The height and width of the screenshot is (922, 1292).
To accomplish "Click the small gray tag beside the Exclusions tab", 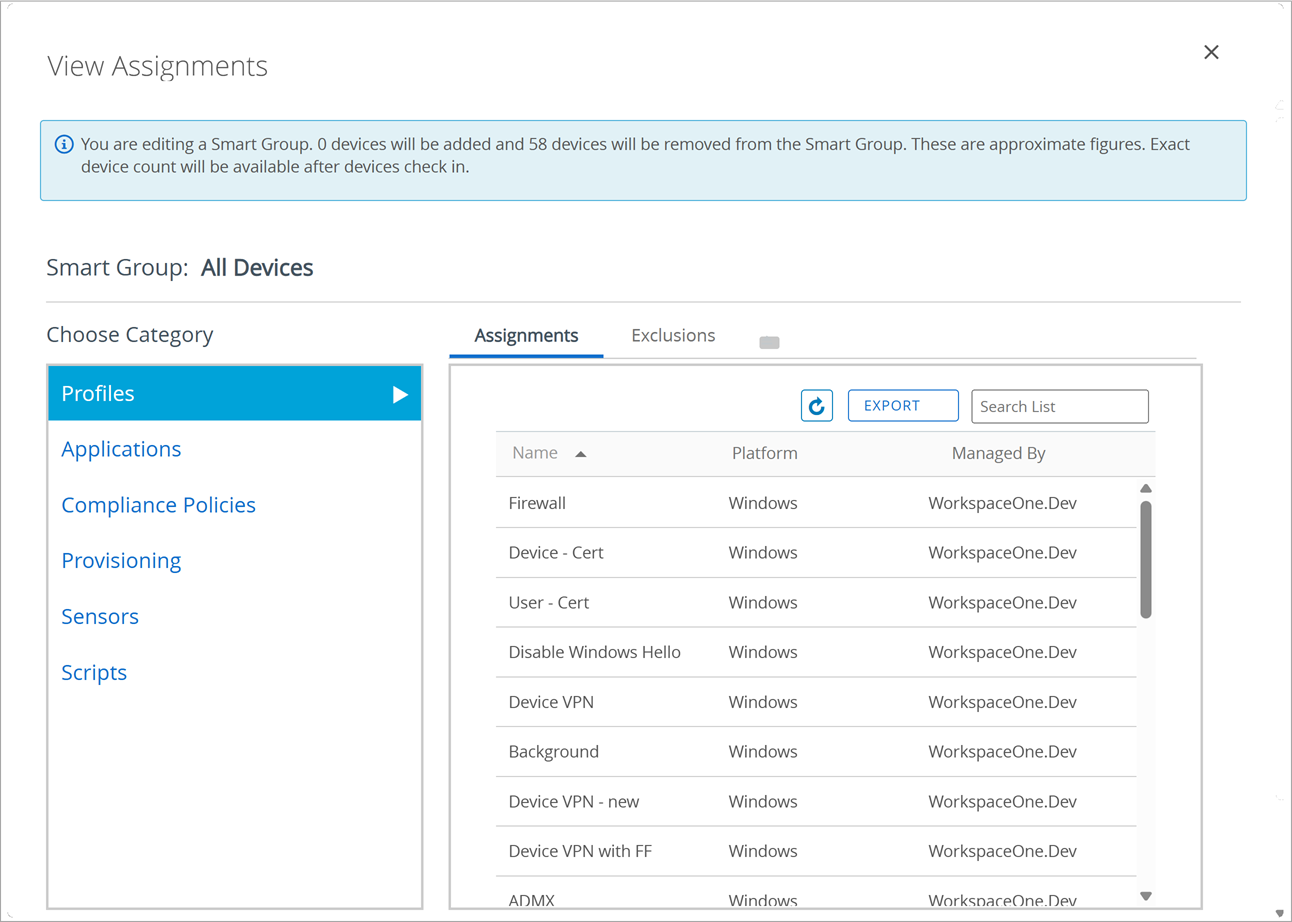I will [769, 342].
